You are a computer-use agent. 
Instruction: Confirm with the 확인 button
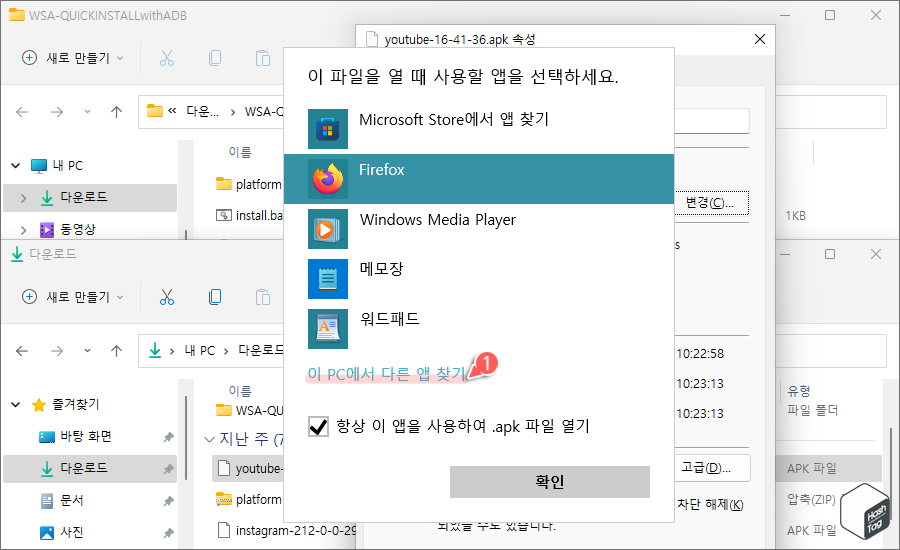[x=550, y=482]
